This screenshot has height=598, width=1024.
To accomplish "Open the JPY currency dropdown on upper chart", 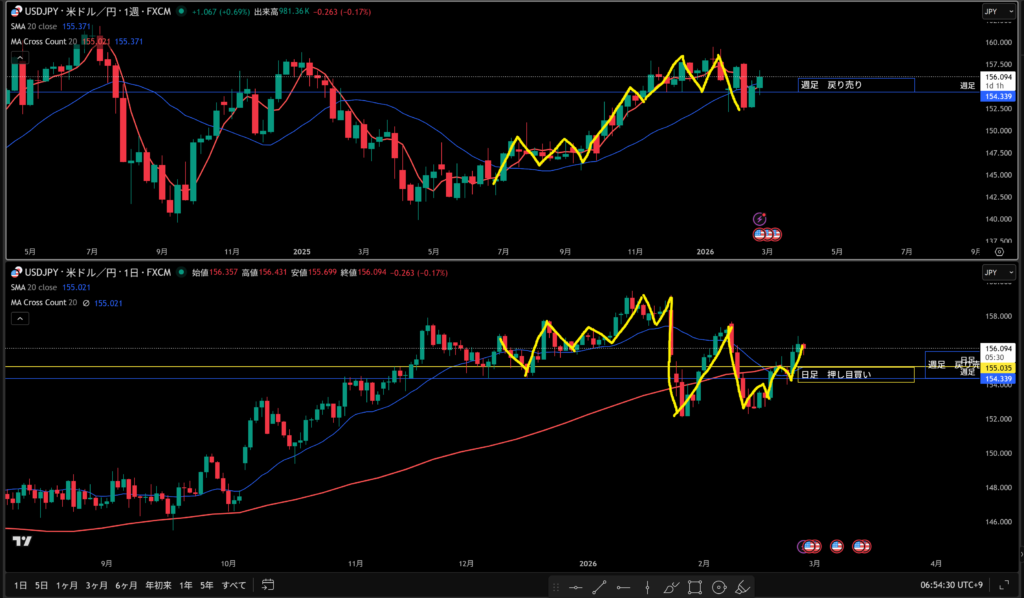I will 991,13.
